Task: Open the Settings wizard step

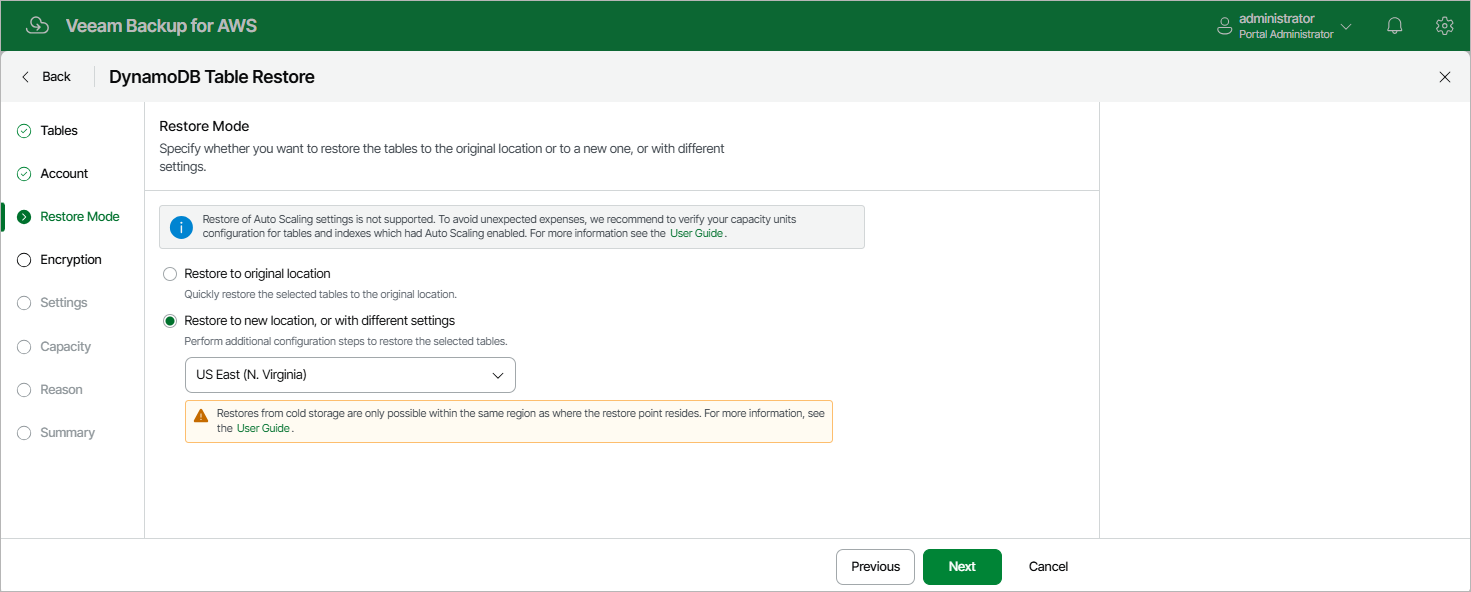Action: [x=64, y=303]
